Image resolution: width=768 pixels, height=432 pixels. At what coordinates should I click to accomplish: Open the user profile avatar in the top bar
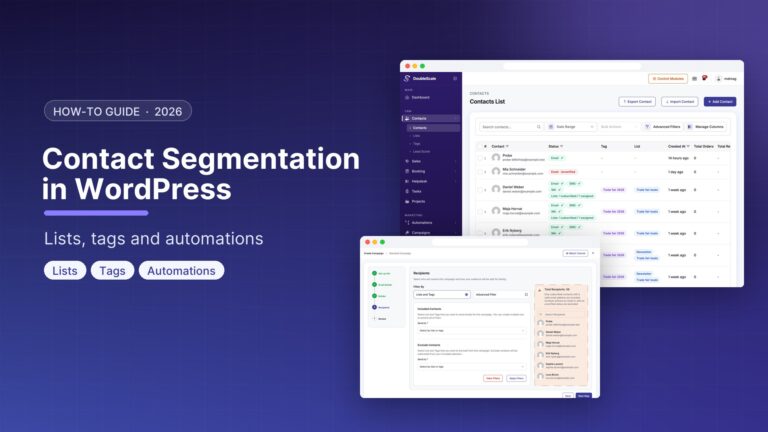coord(719,78)
